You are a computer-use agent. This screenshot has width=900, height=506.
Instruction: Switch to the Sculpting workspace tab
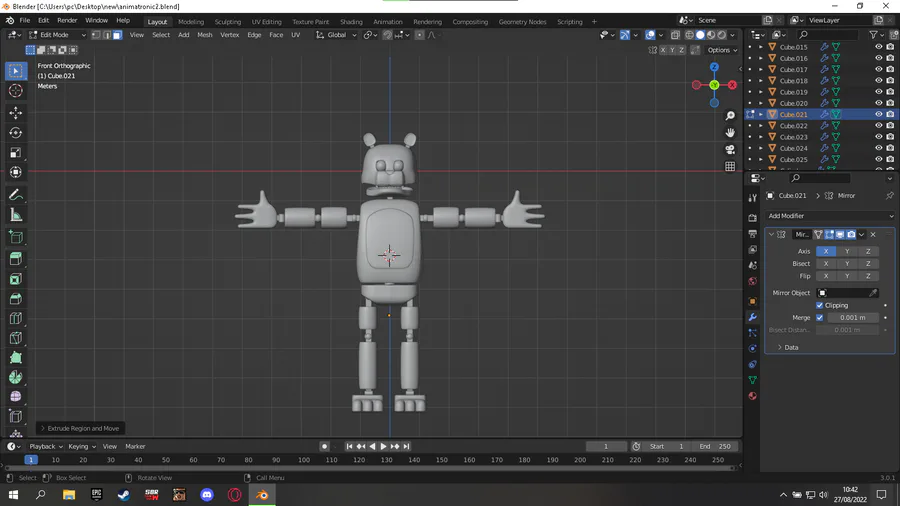coord(227,22)
